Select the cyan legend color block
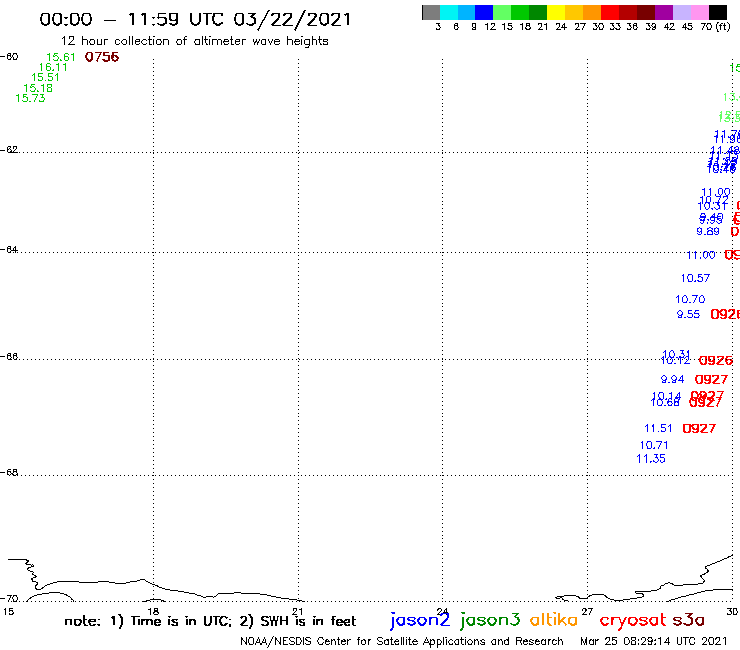The height and width of the screenshot is (650, 740). click(x=449, y=12)
